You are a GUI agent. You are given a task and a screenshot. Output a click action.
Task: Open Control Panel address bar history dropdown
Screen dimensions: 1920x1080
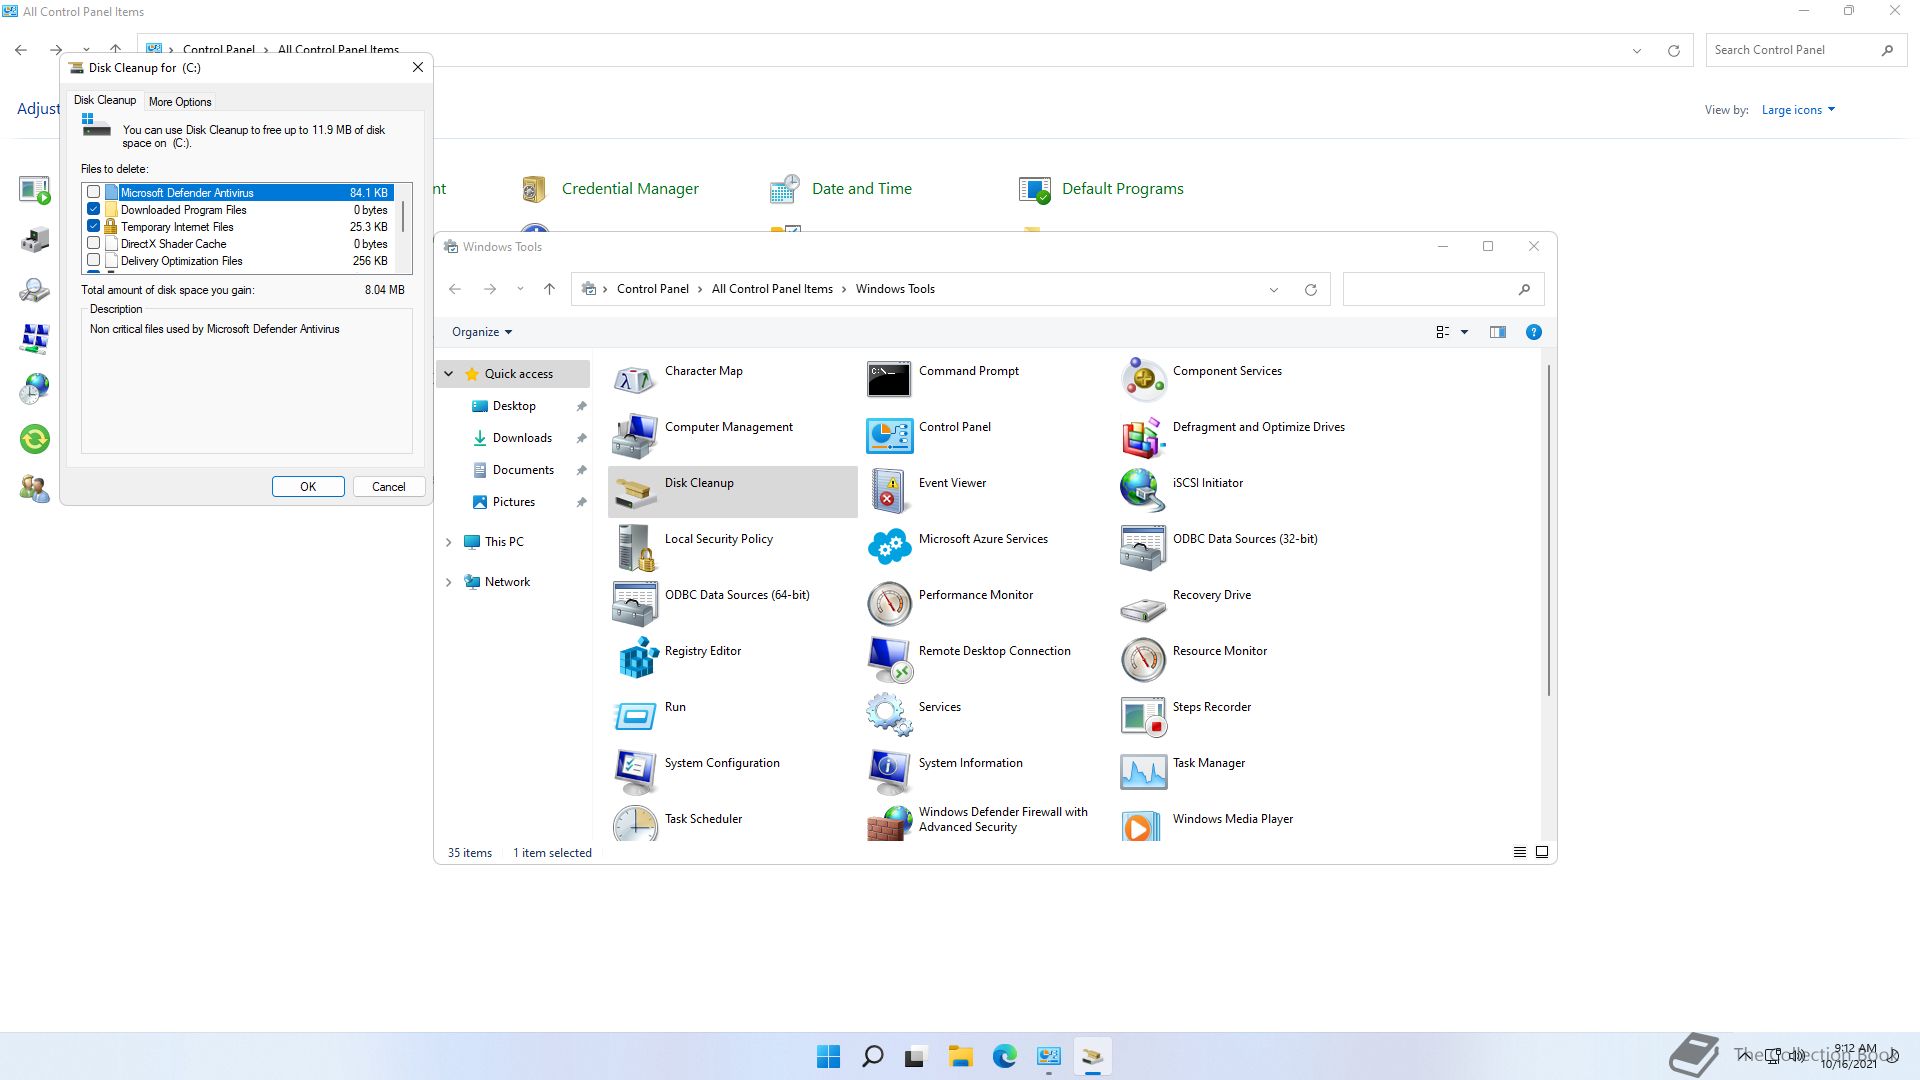(1637, 51)
